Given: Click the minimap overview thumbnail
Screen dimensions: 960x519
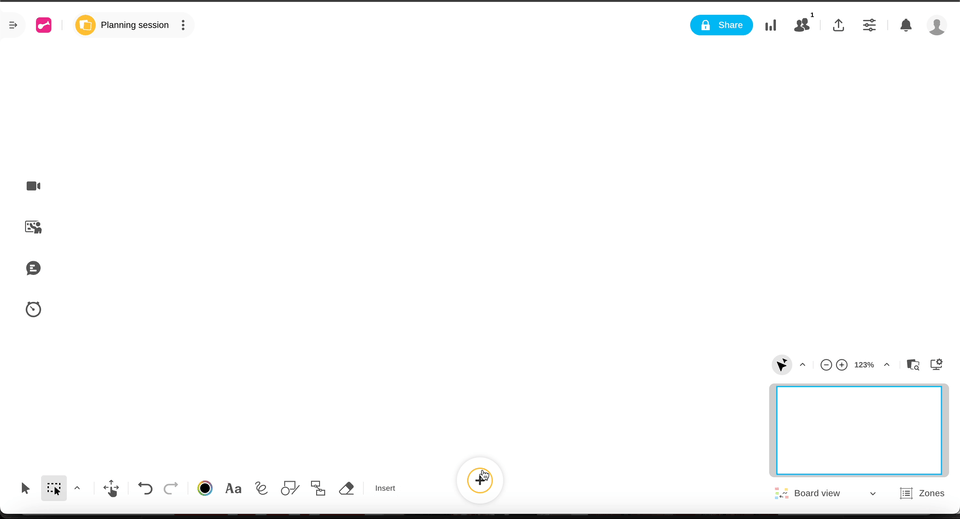Looking at the screenshot, I should (859, 430).
